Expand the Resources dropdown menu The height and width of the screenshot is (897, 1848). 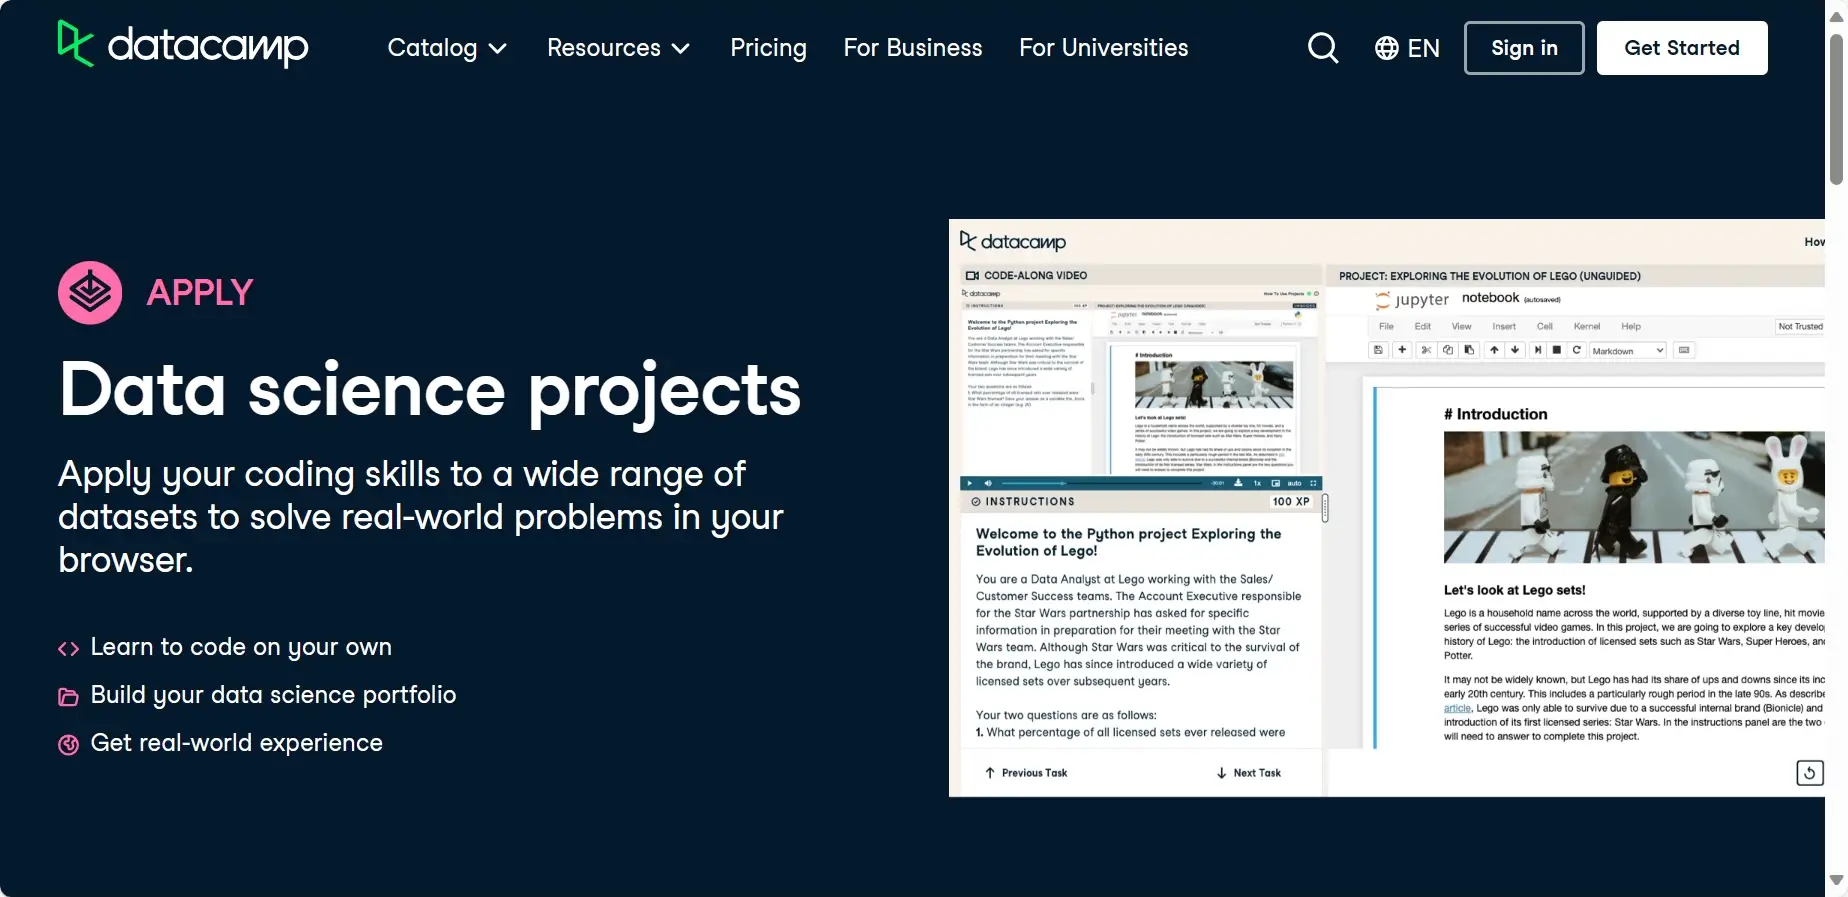(618, 48)
